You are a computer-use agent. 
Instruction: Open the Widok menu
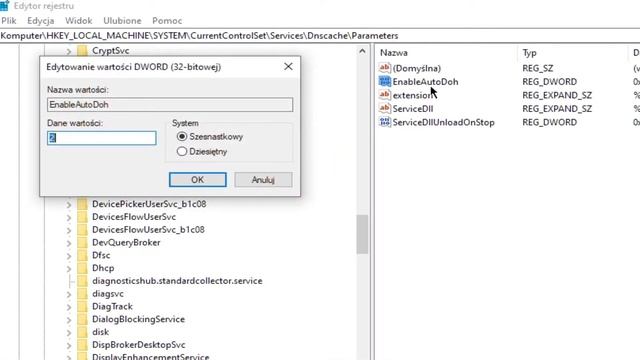(x=78, y=20)
